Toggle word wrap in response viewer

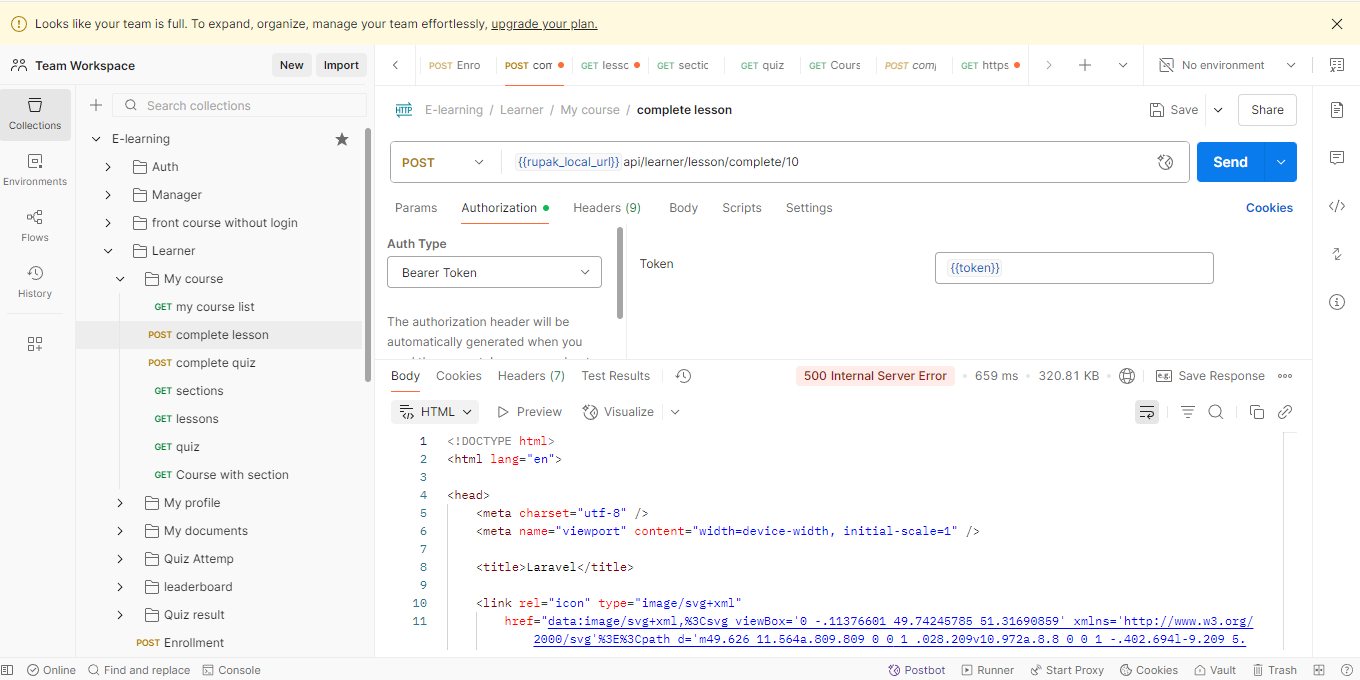tap(1147, 412)
